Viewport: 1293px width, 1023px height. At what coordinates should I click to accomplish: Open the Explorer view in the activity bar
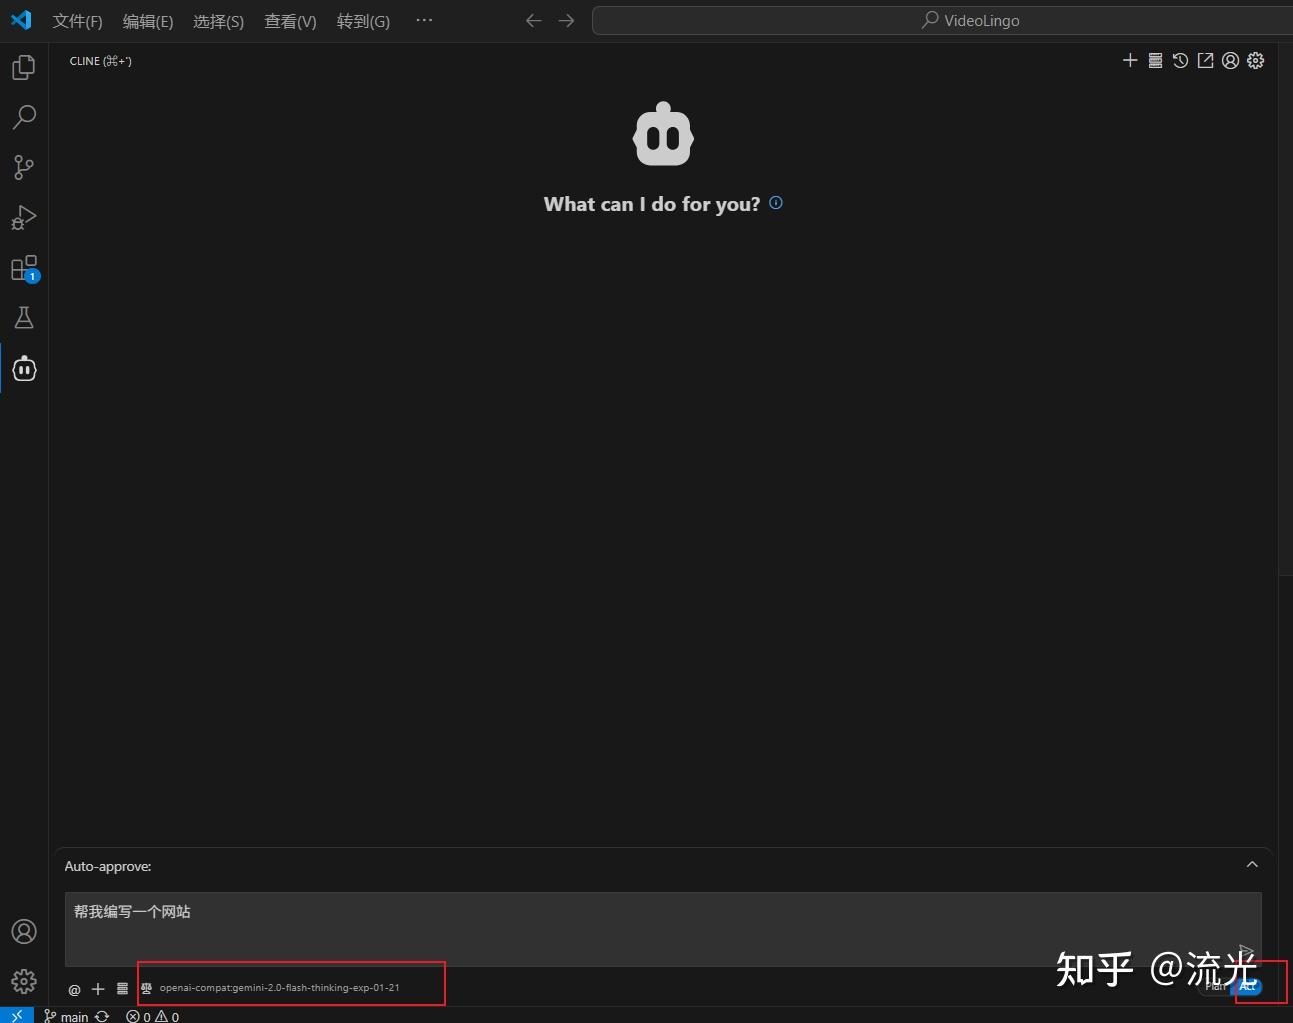point(24,67)
